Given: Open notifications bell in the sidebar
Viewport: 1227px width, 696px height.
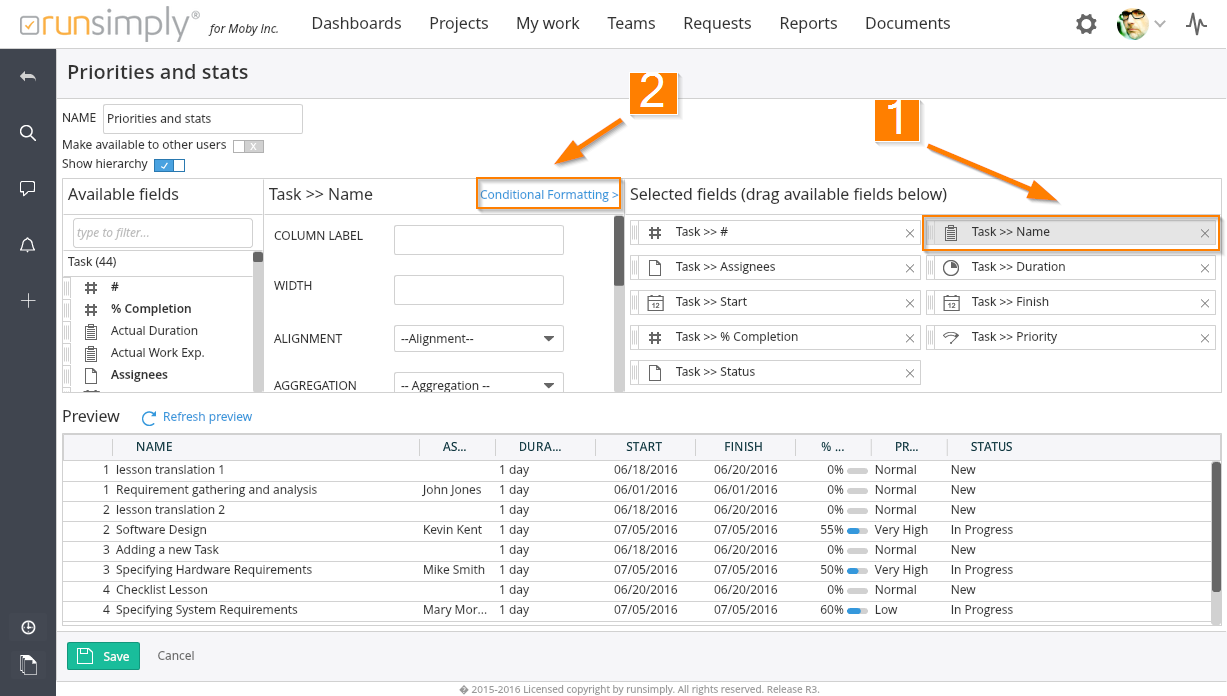Looking at the screenshot, I should 28,245.
